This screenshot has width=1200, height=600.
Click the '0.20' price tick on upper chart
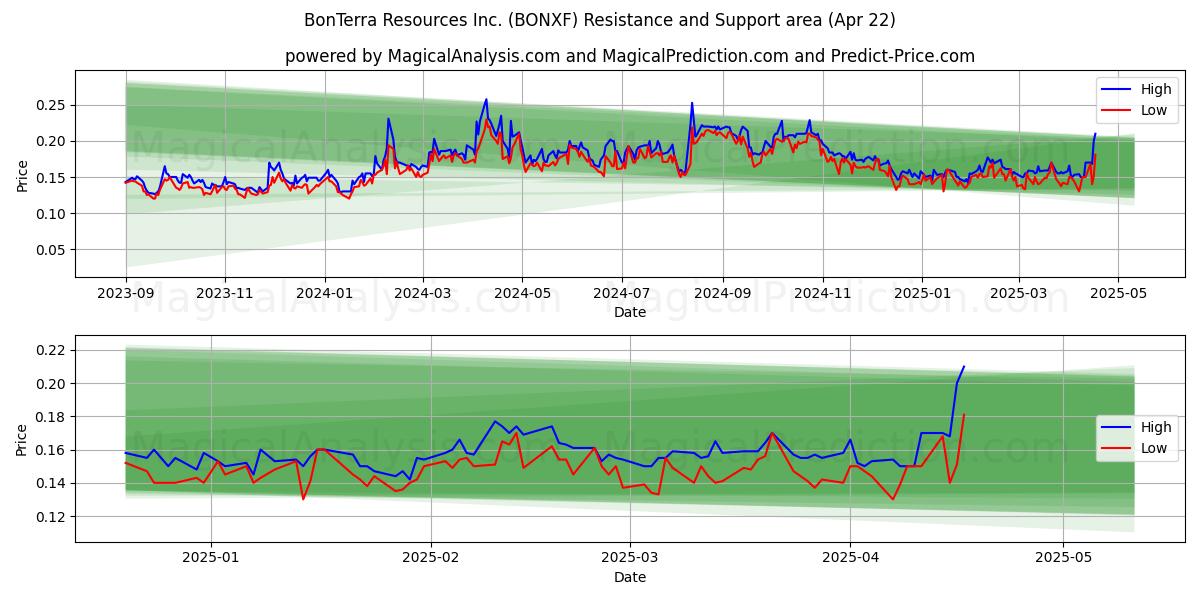(52, 141)
